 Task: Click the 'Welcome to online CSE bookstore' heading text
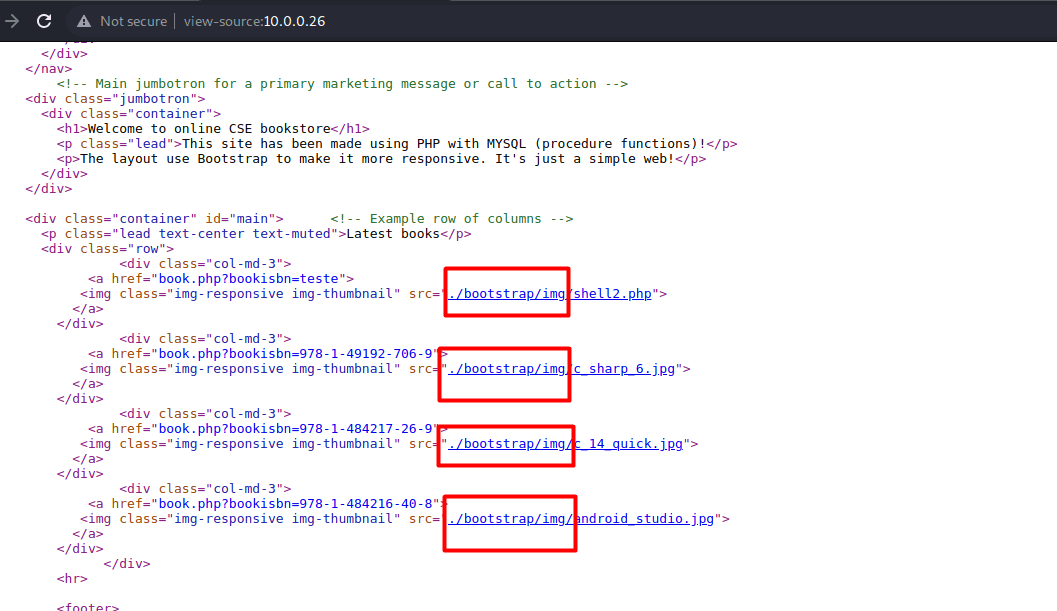point(209,128)
